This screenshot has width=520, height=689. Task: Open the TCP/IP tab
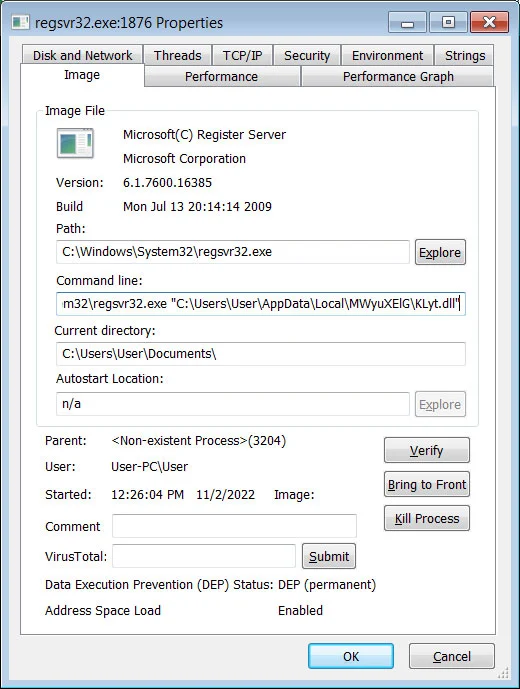pos(242,55)
